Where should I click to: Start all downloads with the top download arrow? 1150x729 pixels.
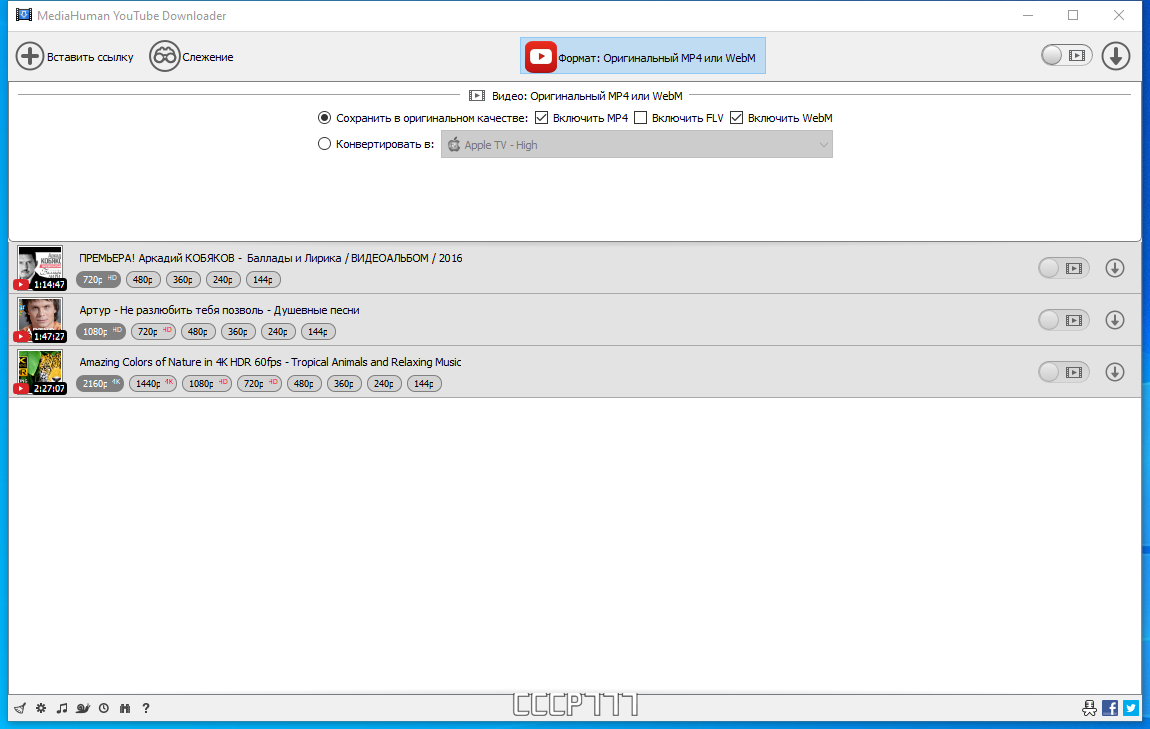point(1115,56)
